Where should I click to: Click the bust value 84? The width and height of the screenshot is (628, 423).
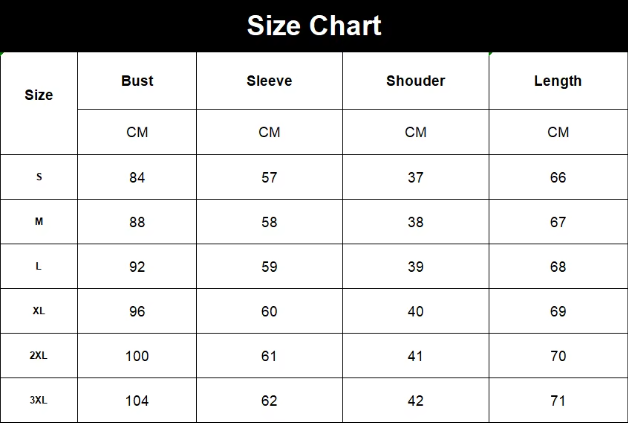137,178
